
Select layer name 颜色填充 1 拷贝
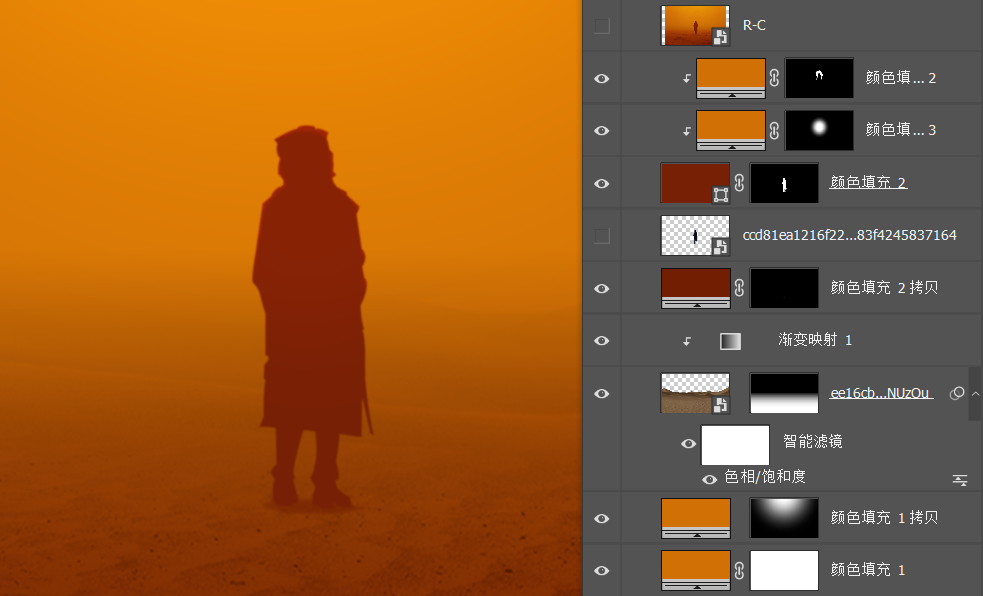[x=884, y=518]
